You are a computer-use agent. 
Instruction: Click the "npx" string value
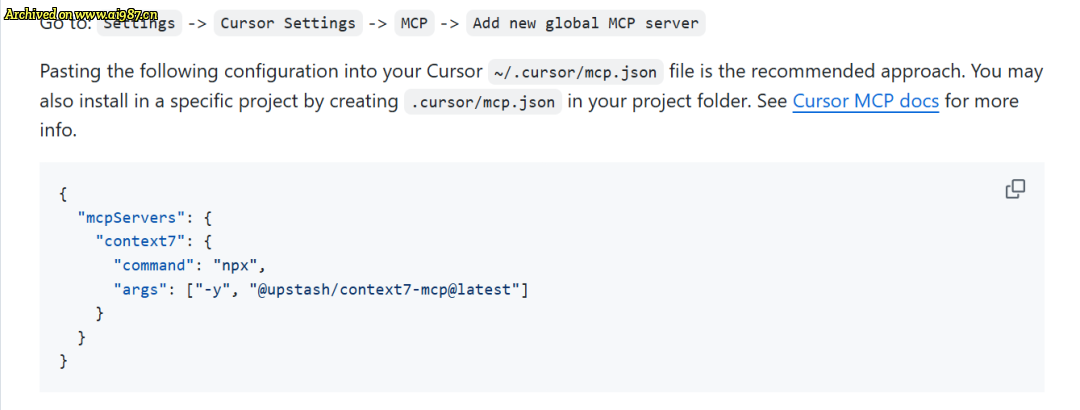[235, 265]
